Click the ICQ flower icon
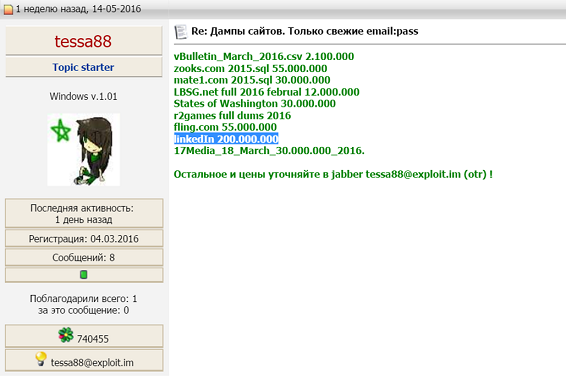 66,335
